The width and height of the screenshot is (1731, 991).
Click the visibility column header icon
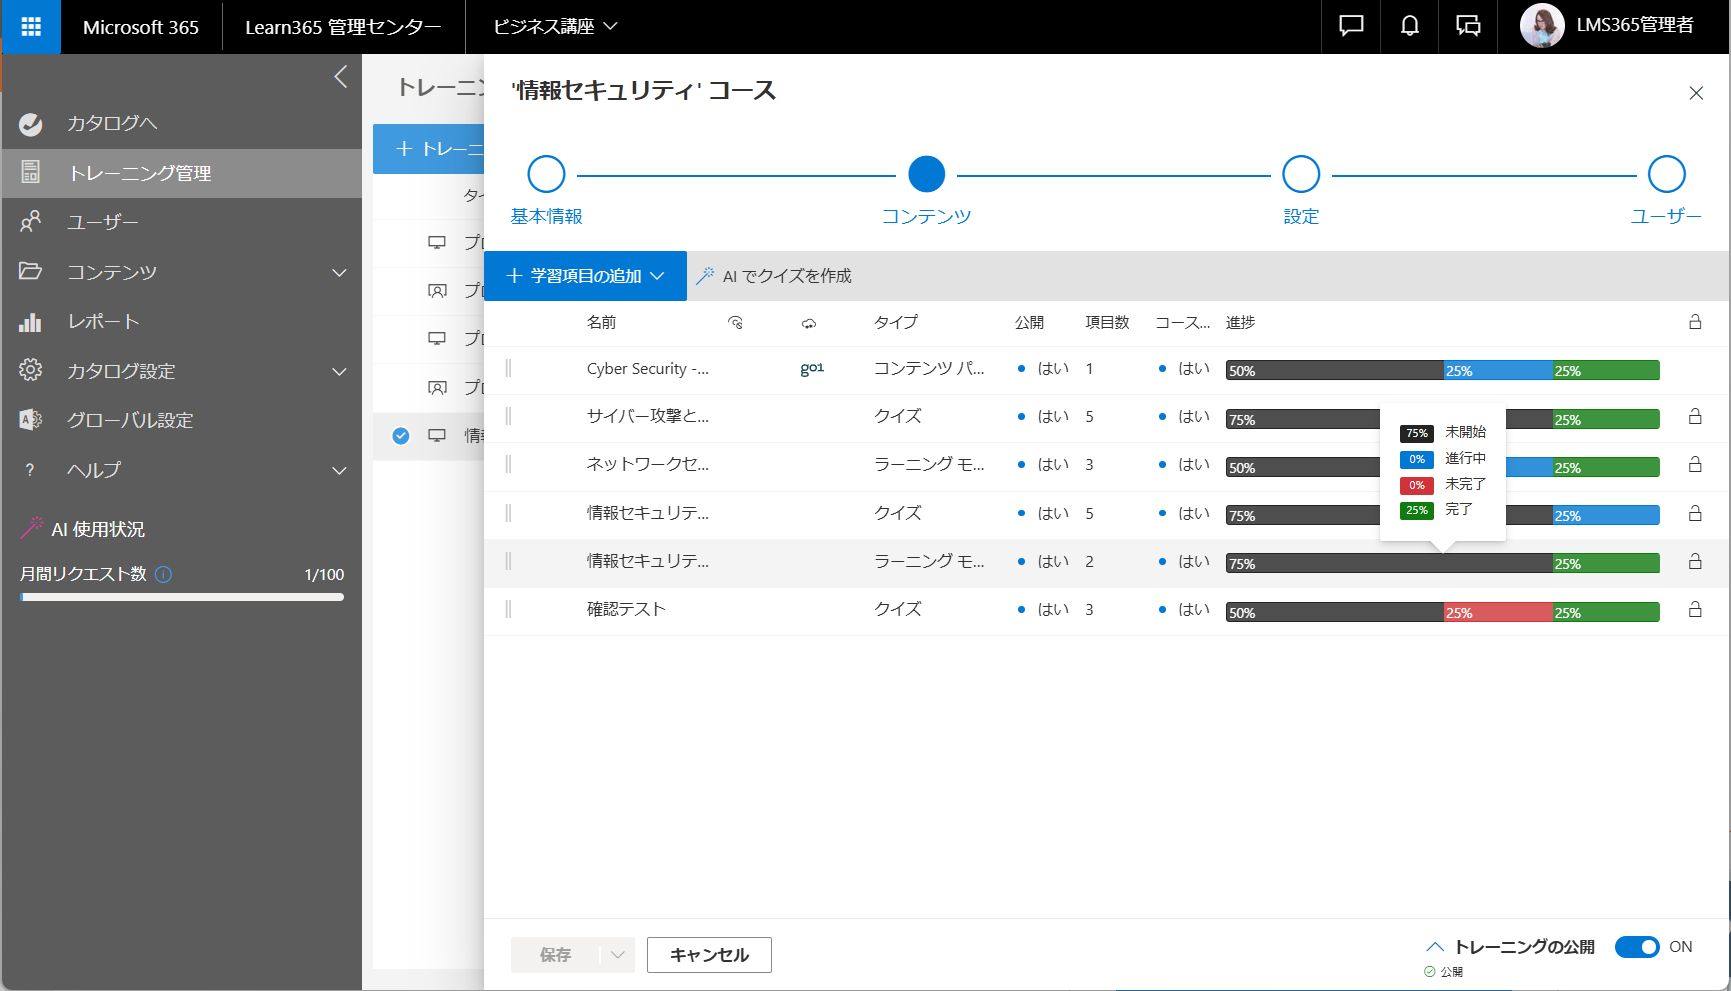click(735, 322)
